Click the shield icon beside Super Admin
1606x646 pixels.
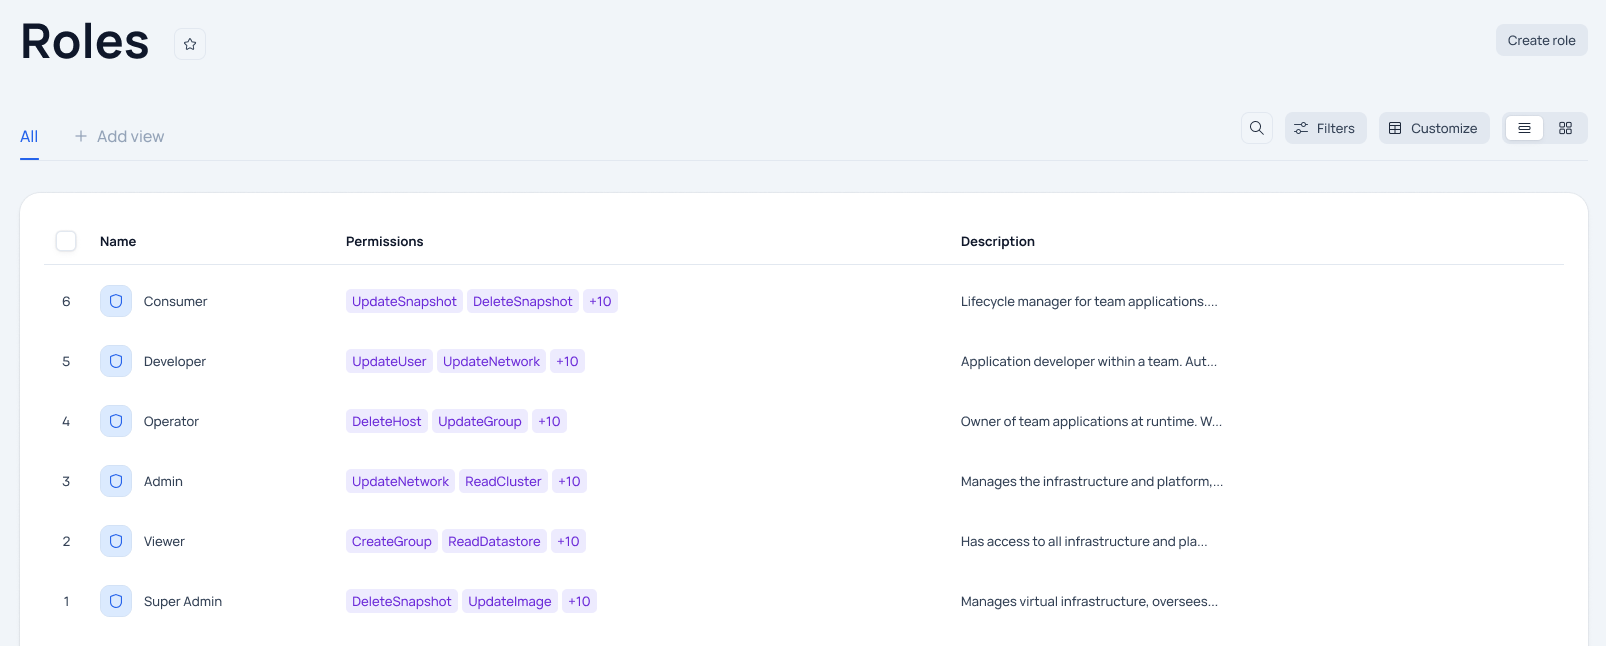(x=116, y=601)
